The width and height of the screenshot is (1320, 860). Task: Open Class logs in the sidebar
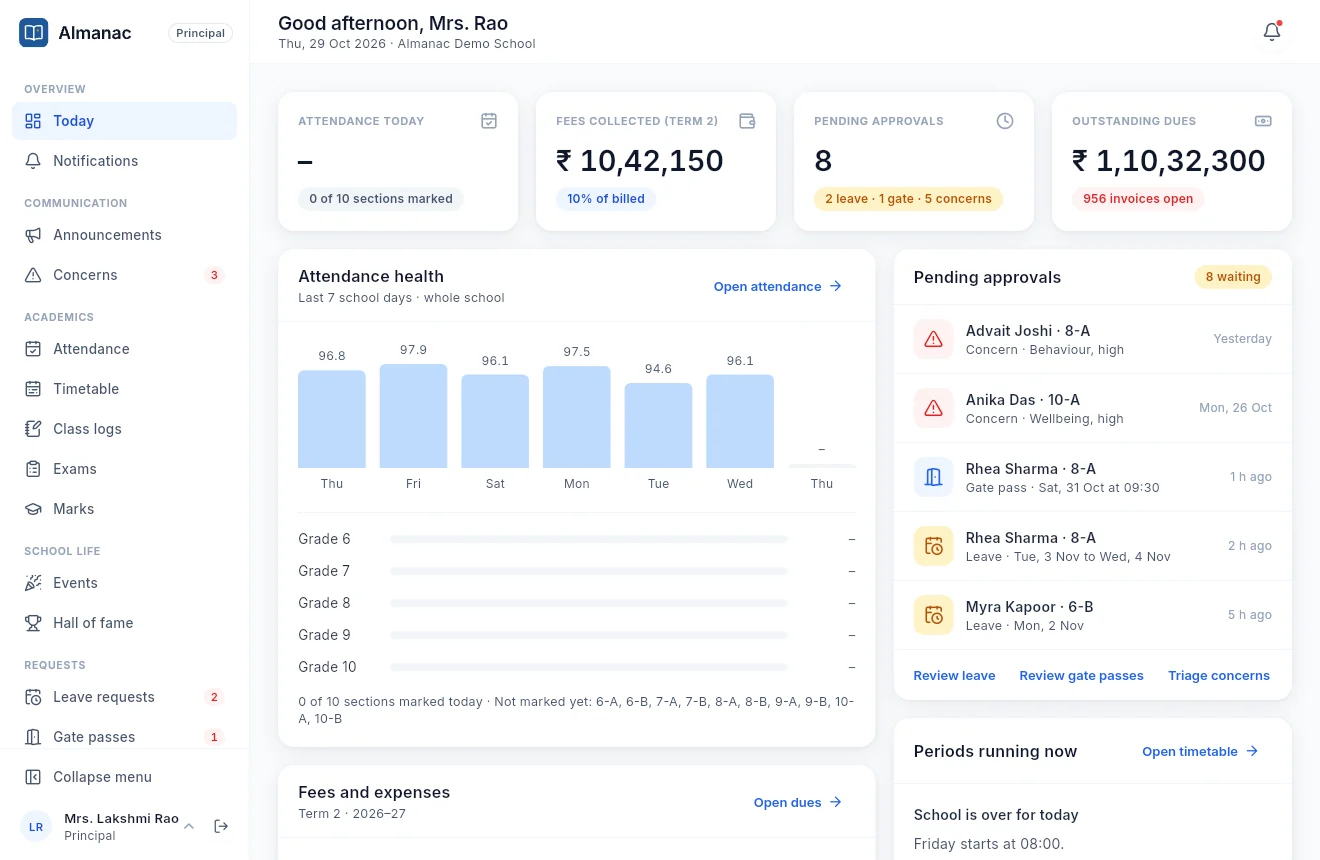(124, 429)
